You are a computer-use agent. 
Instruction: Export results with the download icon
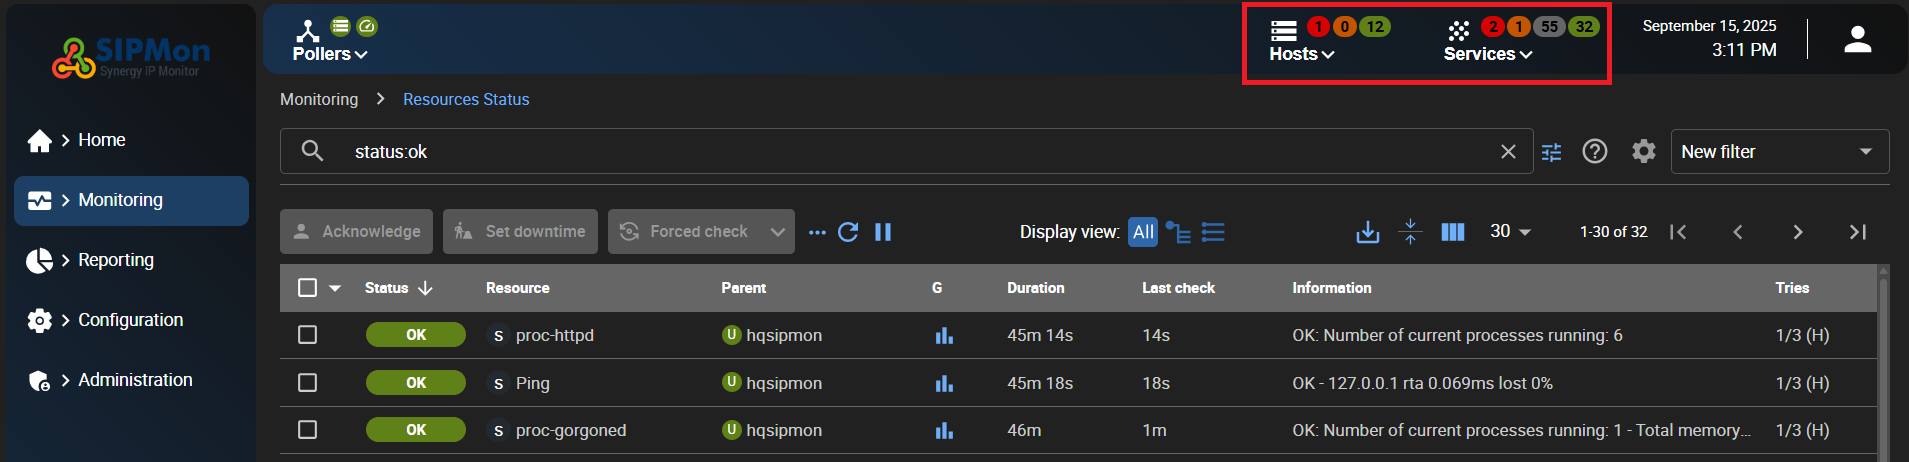point(1367,232)
